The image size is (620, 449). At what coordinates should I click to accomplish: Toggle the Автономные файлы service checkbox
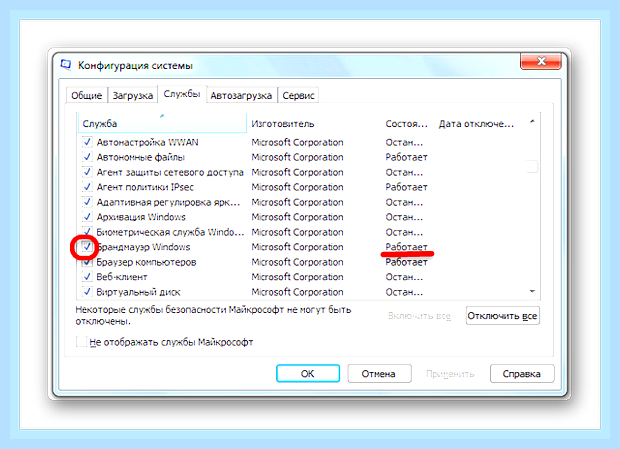click(87, 157)
